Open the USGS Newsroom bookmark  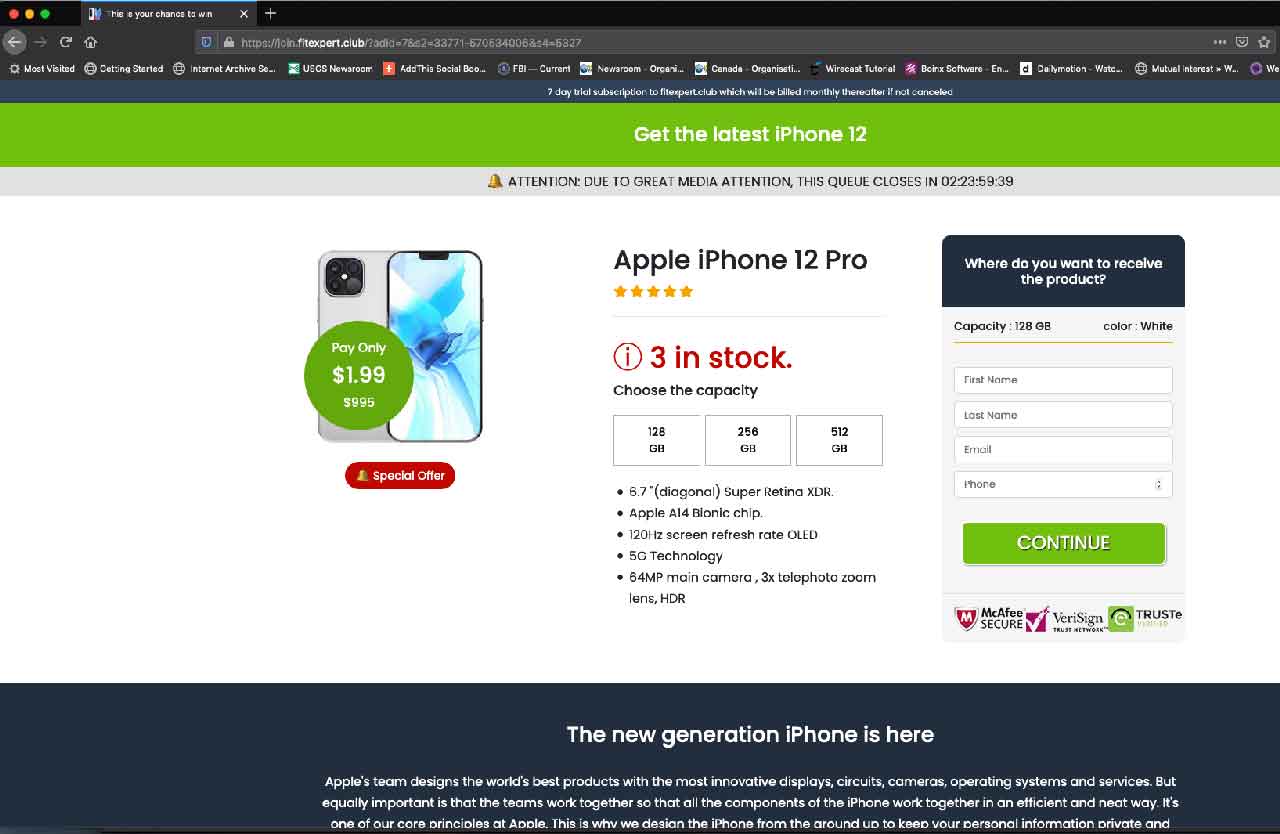330,69
